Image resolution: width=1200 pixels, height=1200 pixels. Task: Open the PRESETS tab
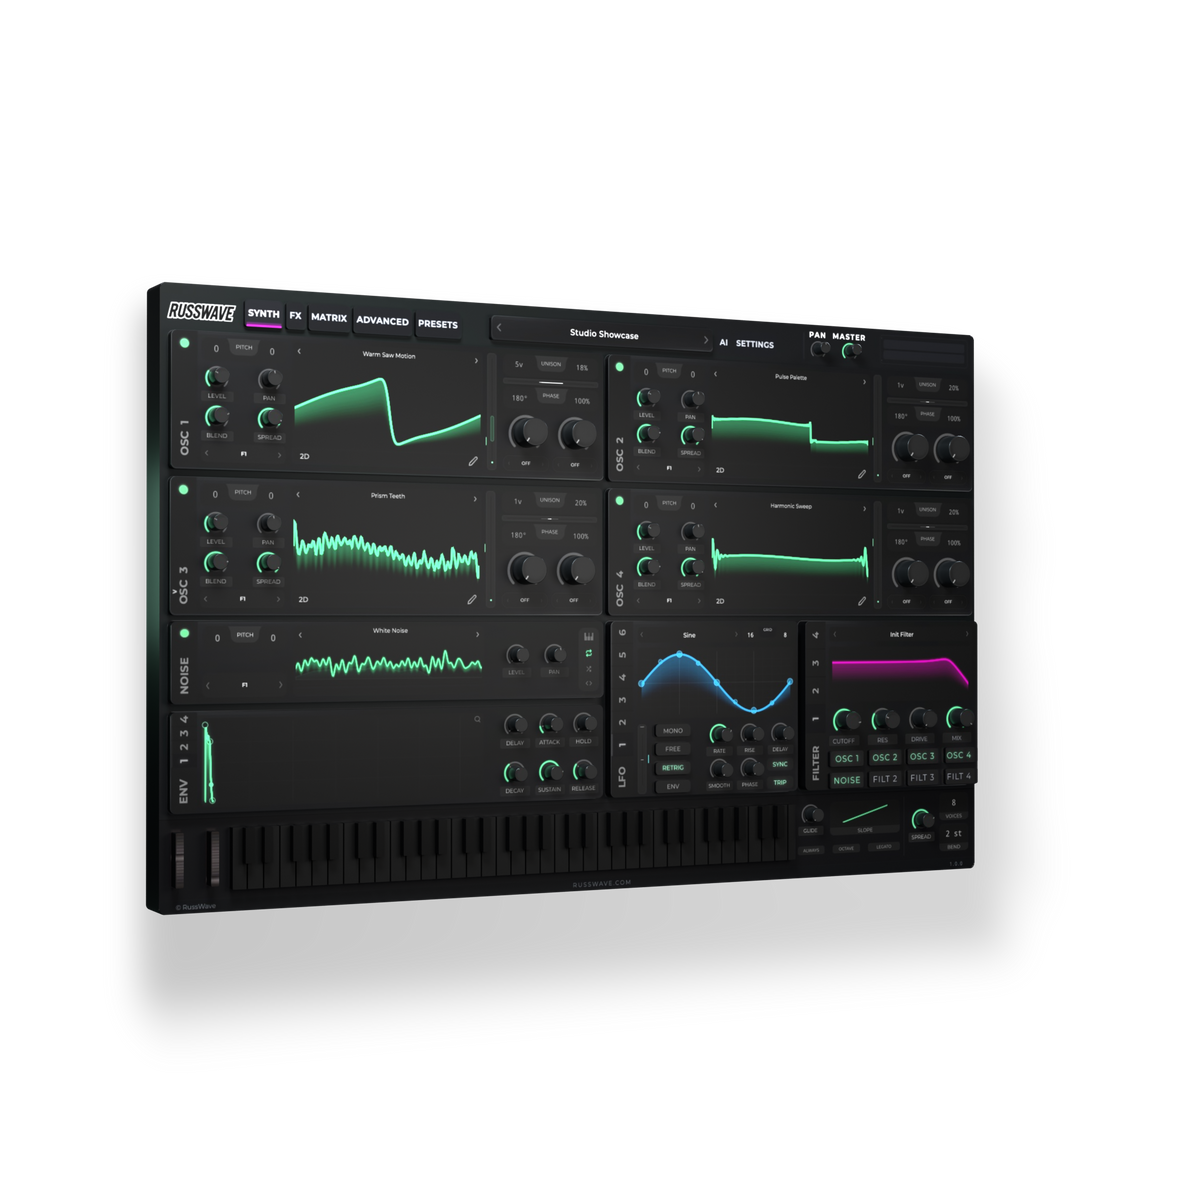click(x=438, y=324)
